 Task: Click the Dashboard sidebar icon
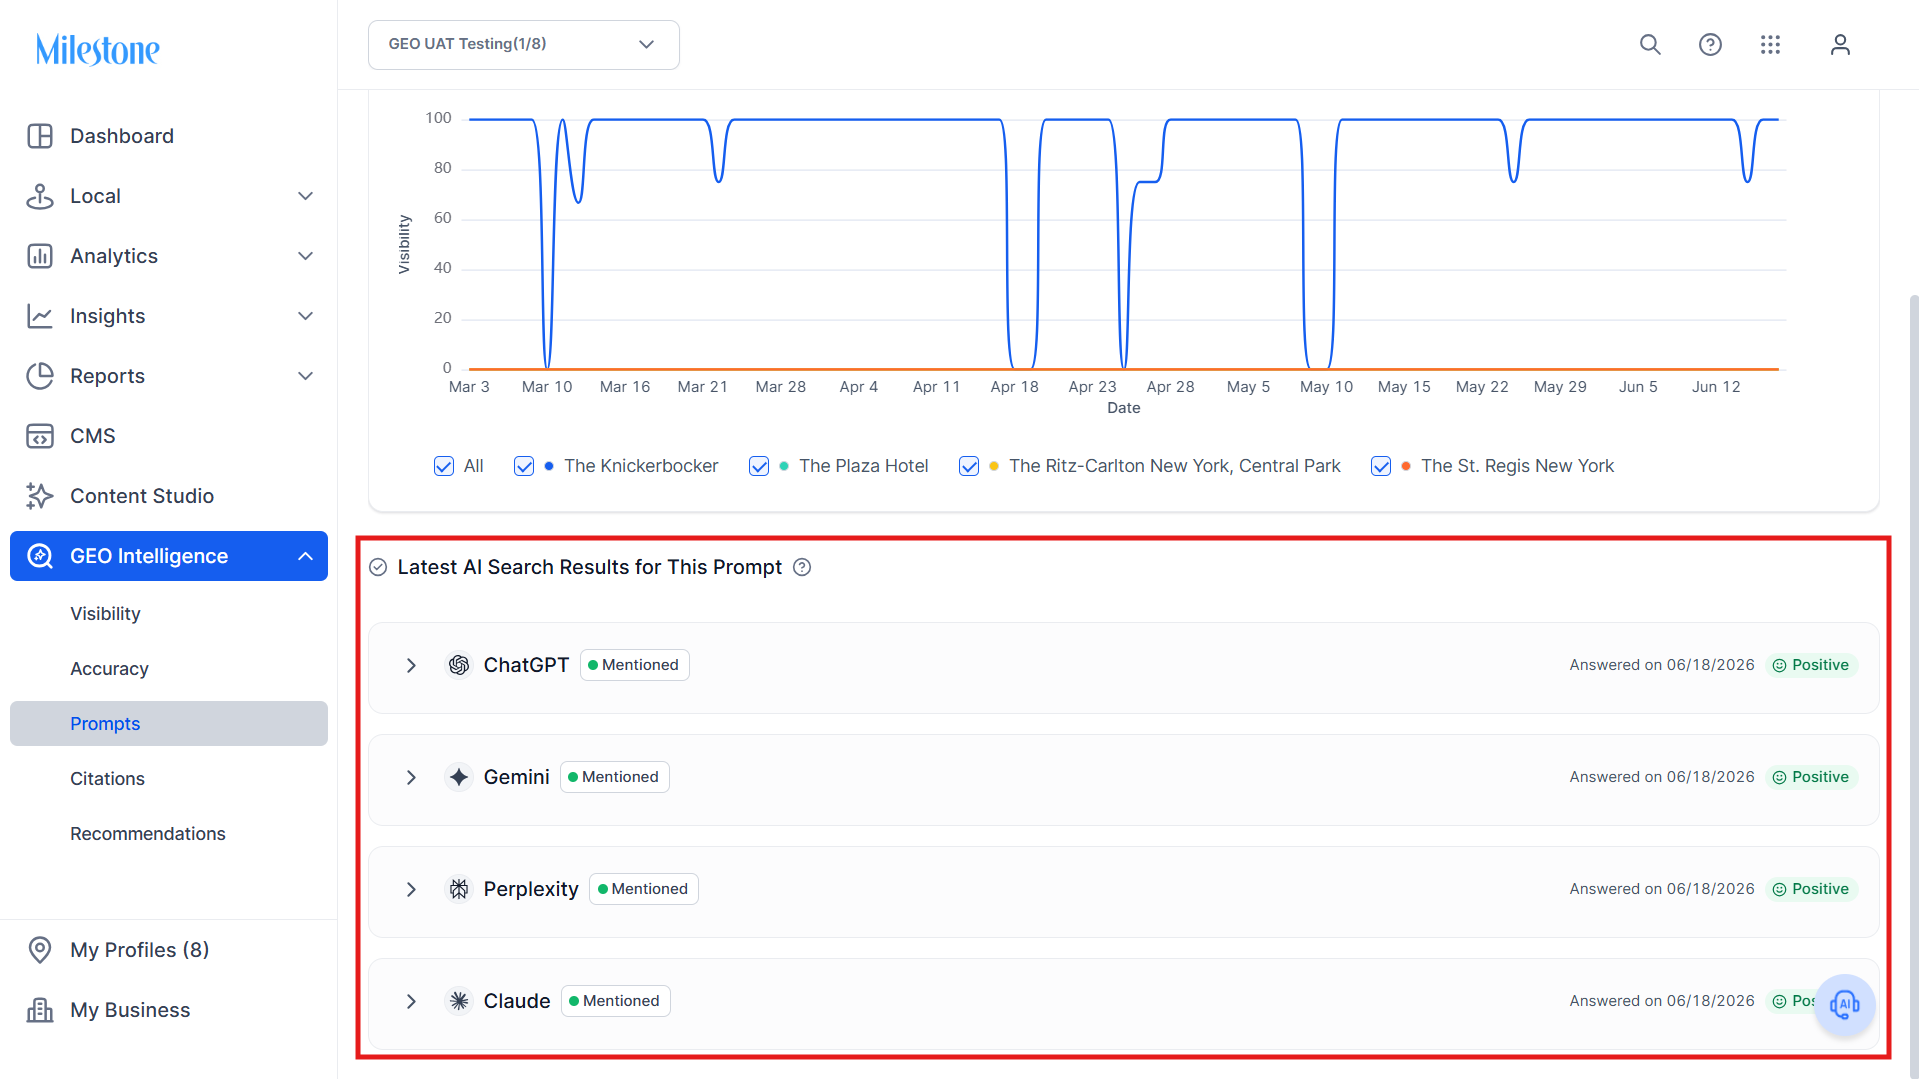40,136
